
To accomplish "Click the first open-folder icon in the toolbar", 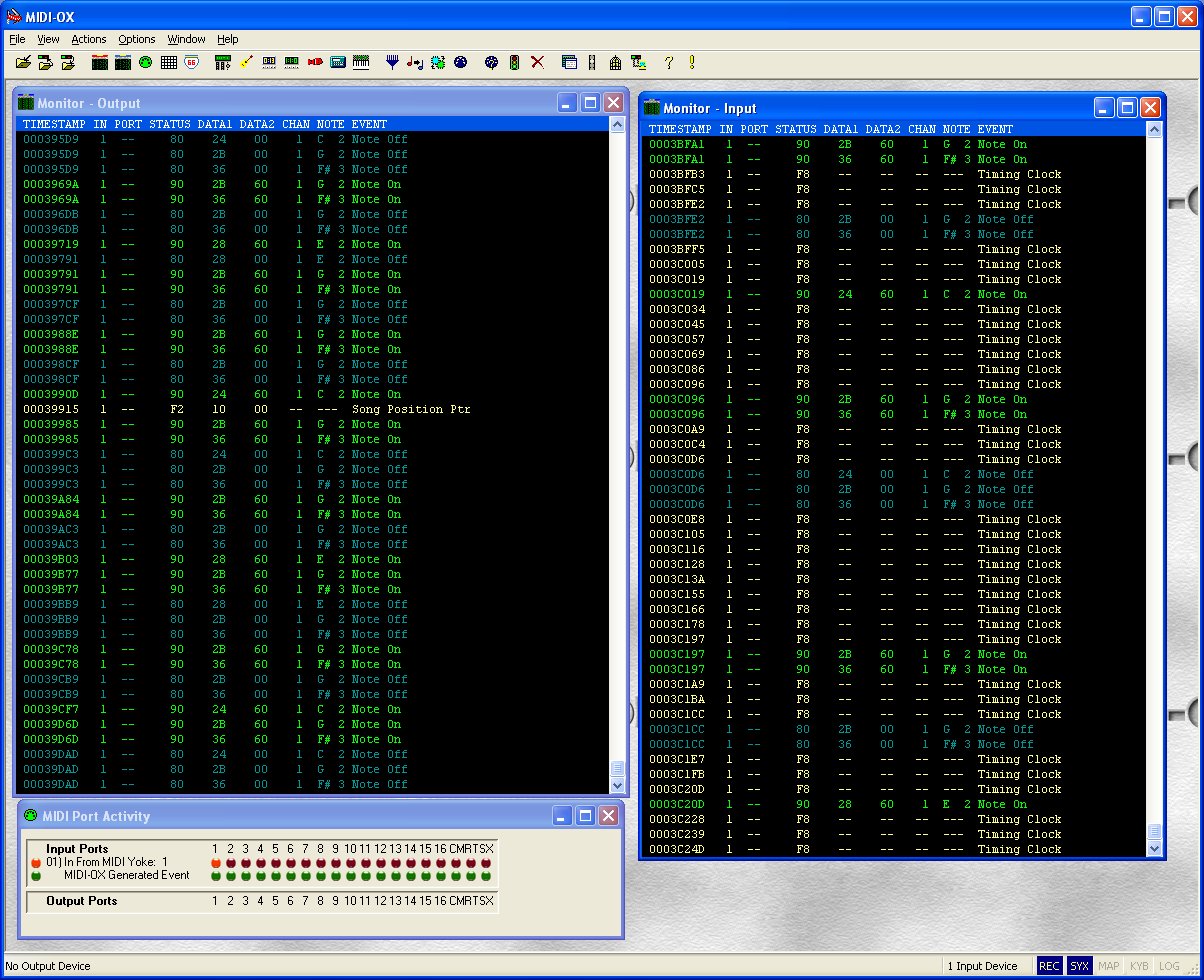I will pyautogui.click(x=24, y=62).
